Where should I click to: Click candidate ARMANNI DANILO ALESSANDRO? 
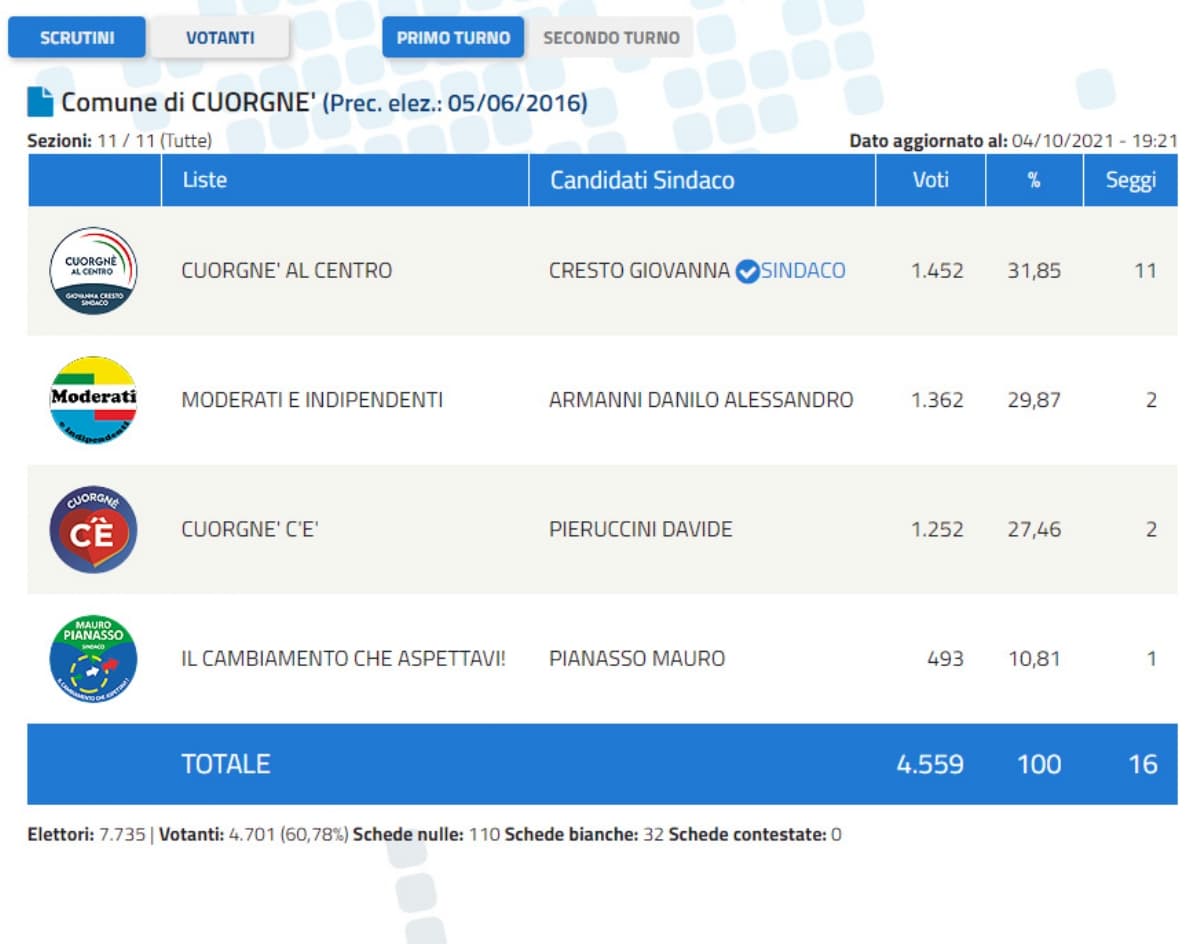click(x=701, y=400)
